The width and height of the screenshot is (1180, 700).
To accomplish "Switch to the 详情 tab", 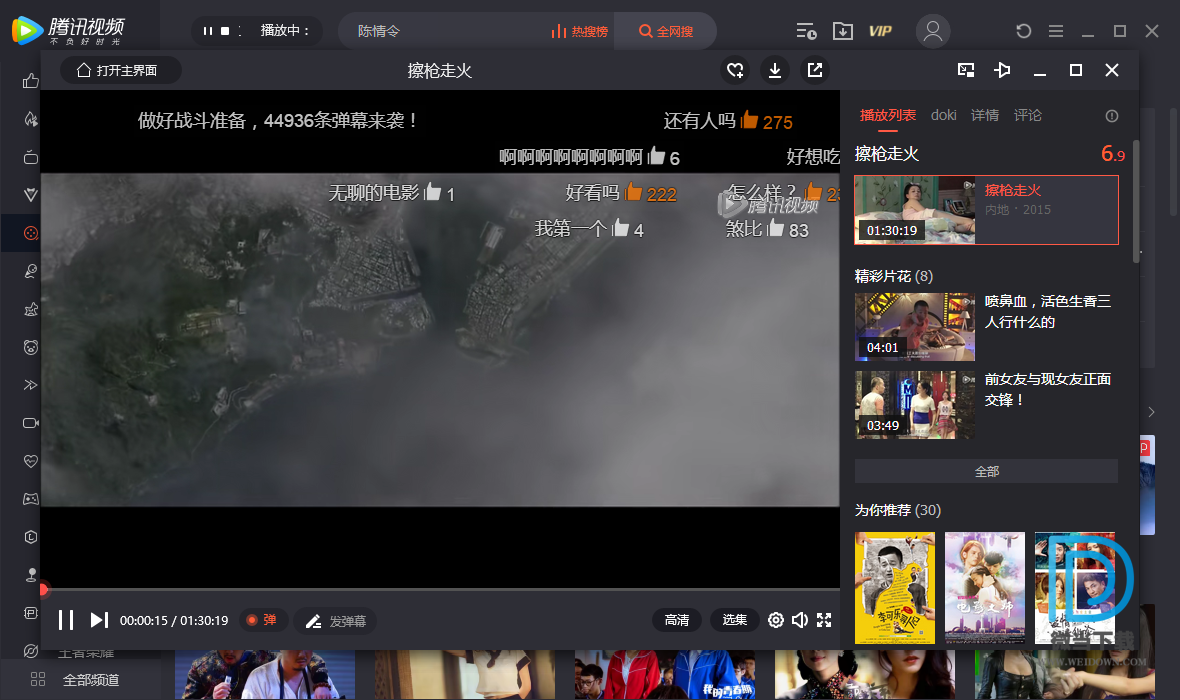I will point(985,115).
